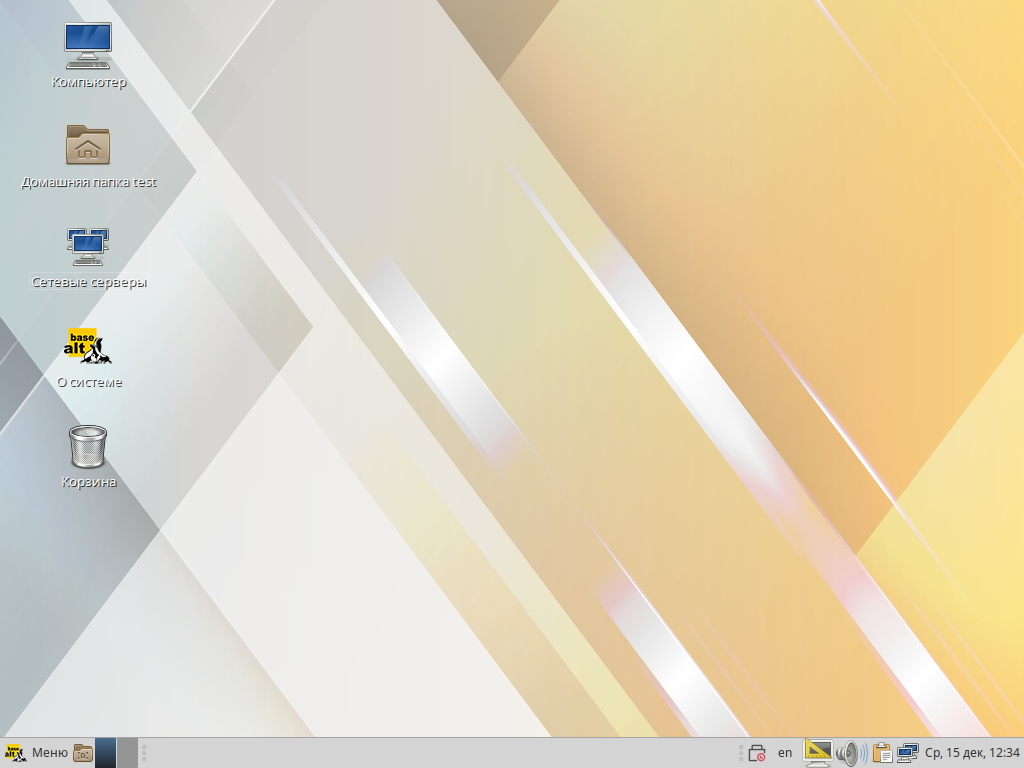
Task: Click the show desktop folder icon in panel
Action: tap(83, 753)
